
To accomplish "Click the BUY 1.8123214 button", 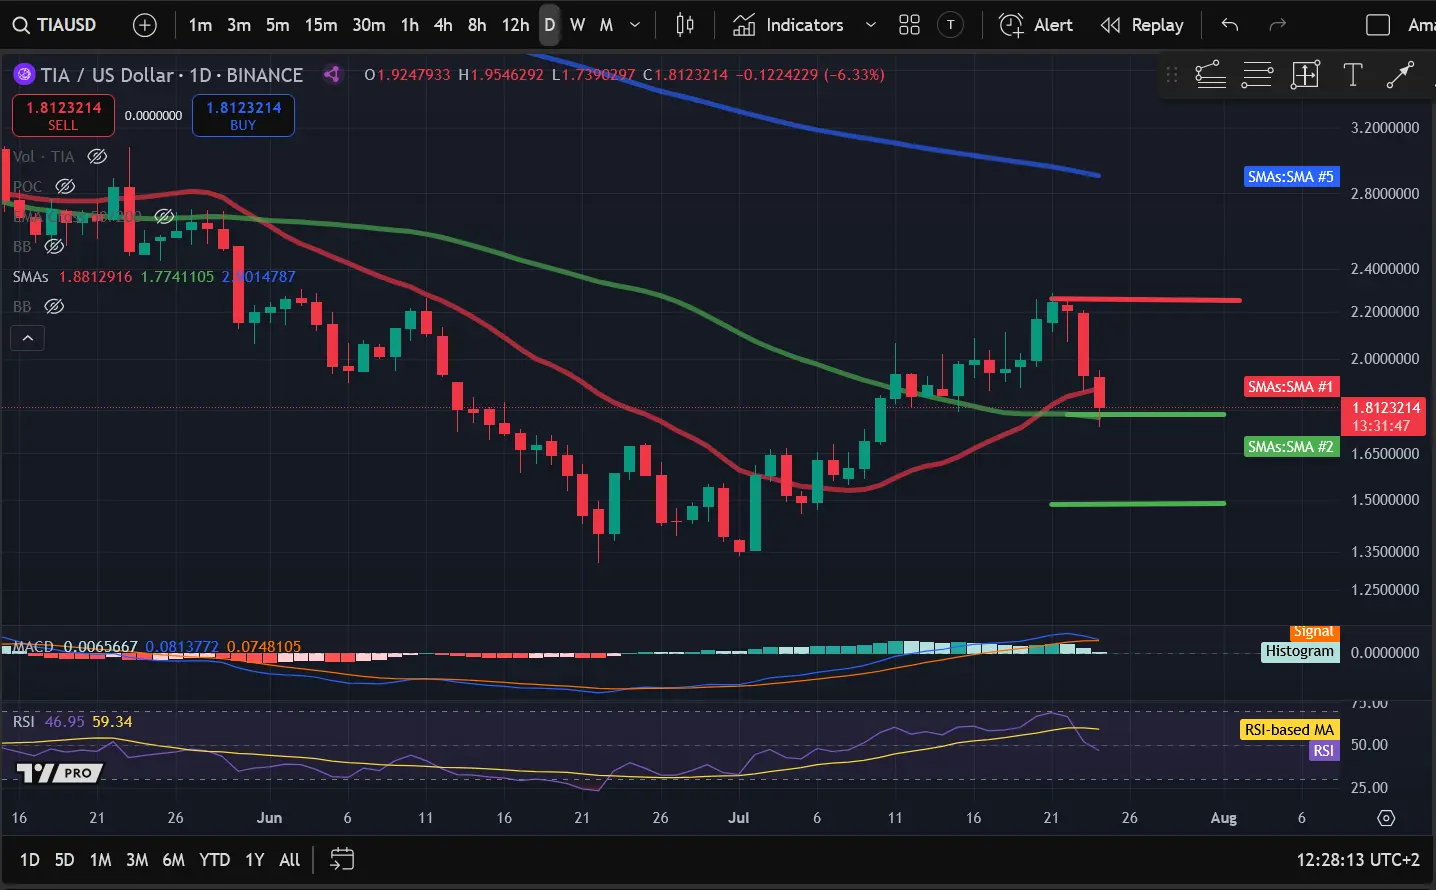I will tap(243, 115).
